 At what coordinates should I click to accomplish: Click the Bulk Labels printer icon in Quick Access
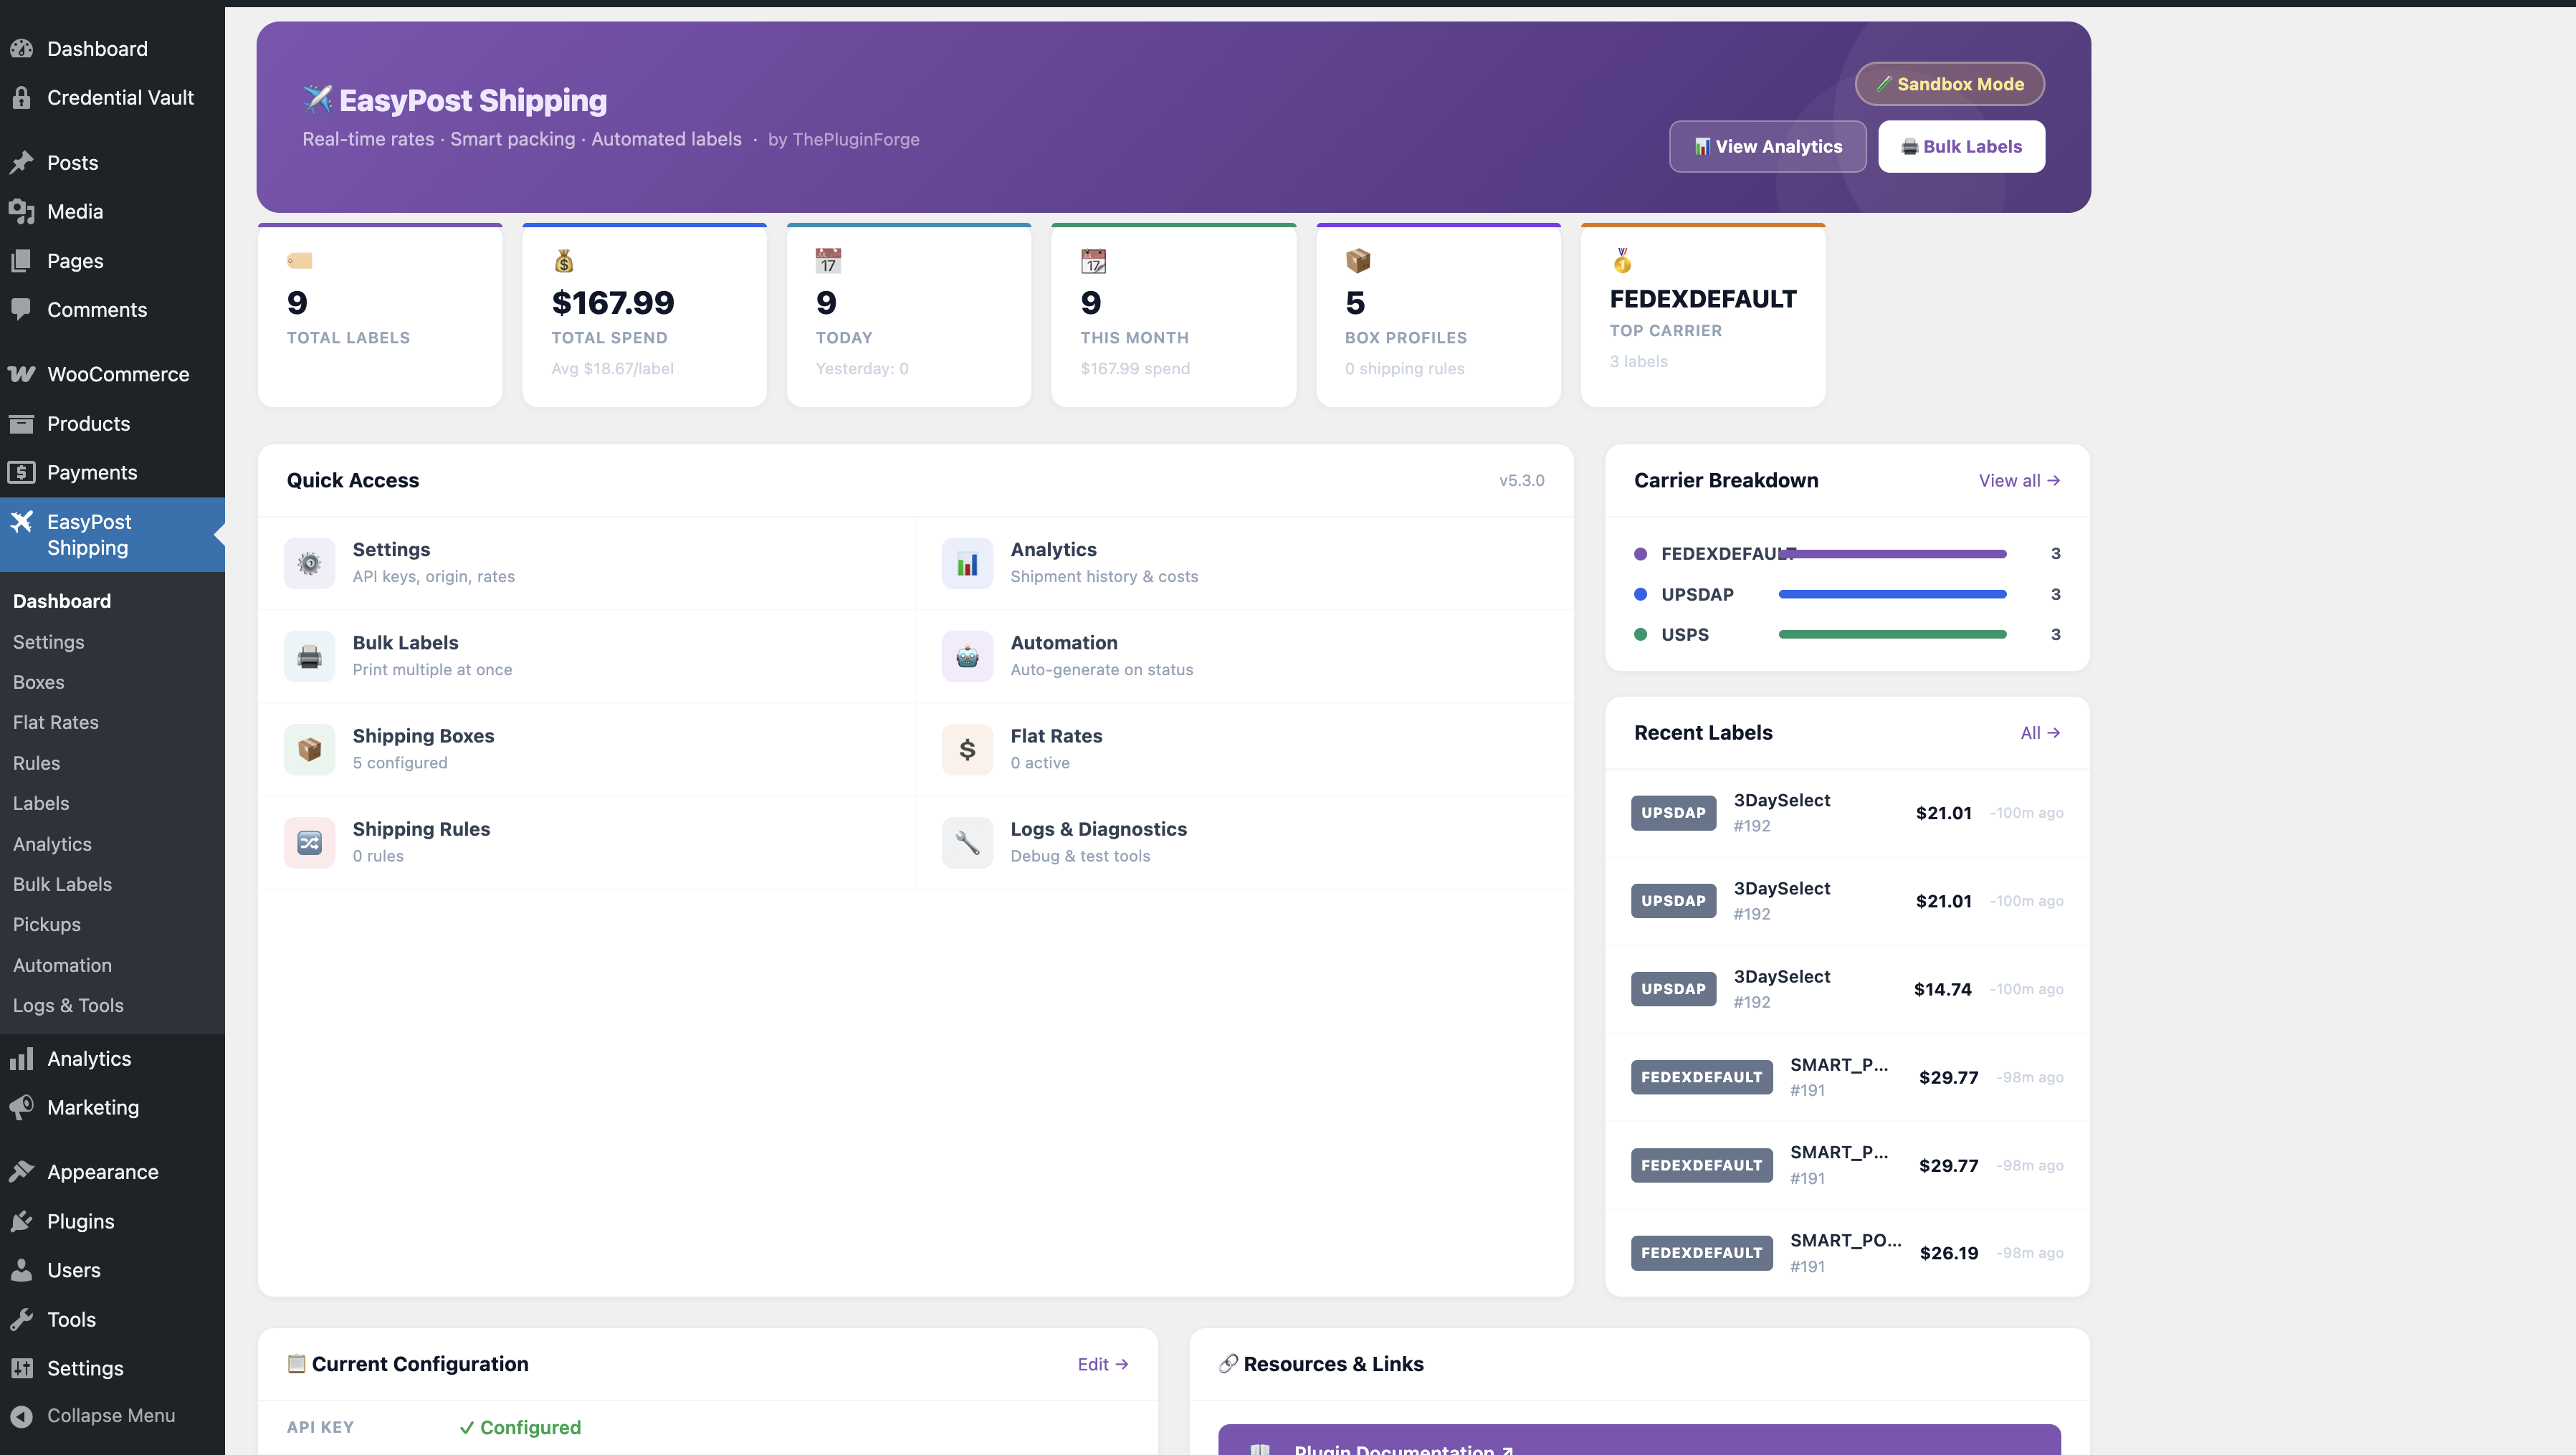tap(309, 656)
